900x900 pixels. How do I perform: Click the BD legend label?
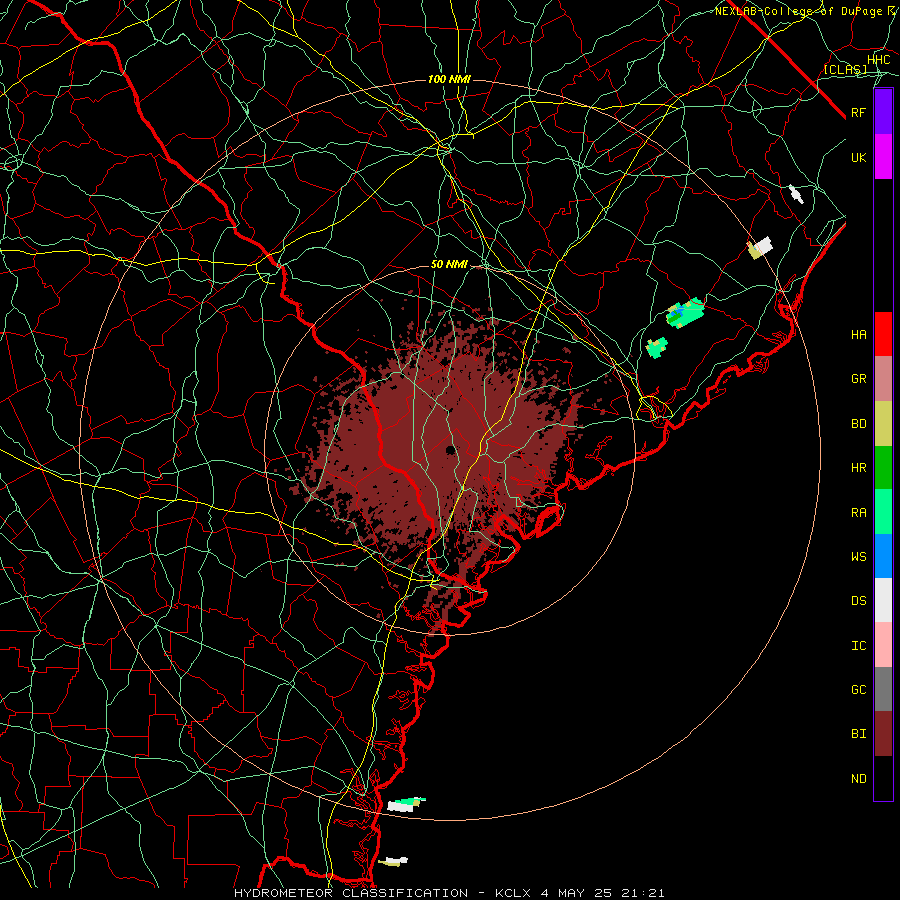858,424
